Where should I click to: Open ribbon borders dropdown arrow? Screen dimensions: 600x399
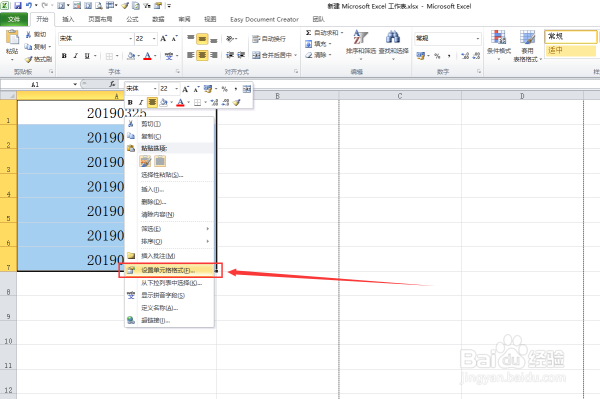click(117, 56)
